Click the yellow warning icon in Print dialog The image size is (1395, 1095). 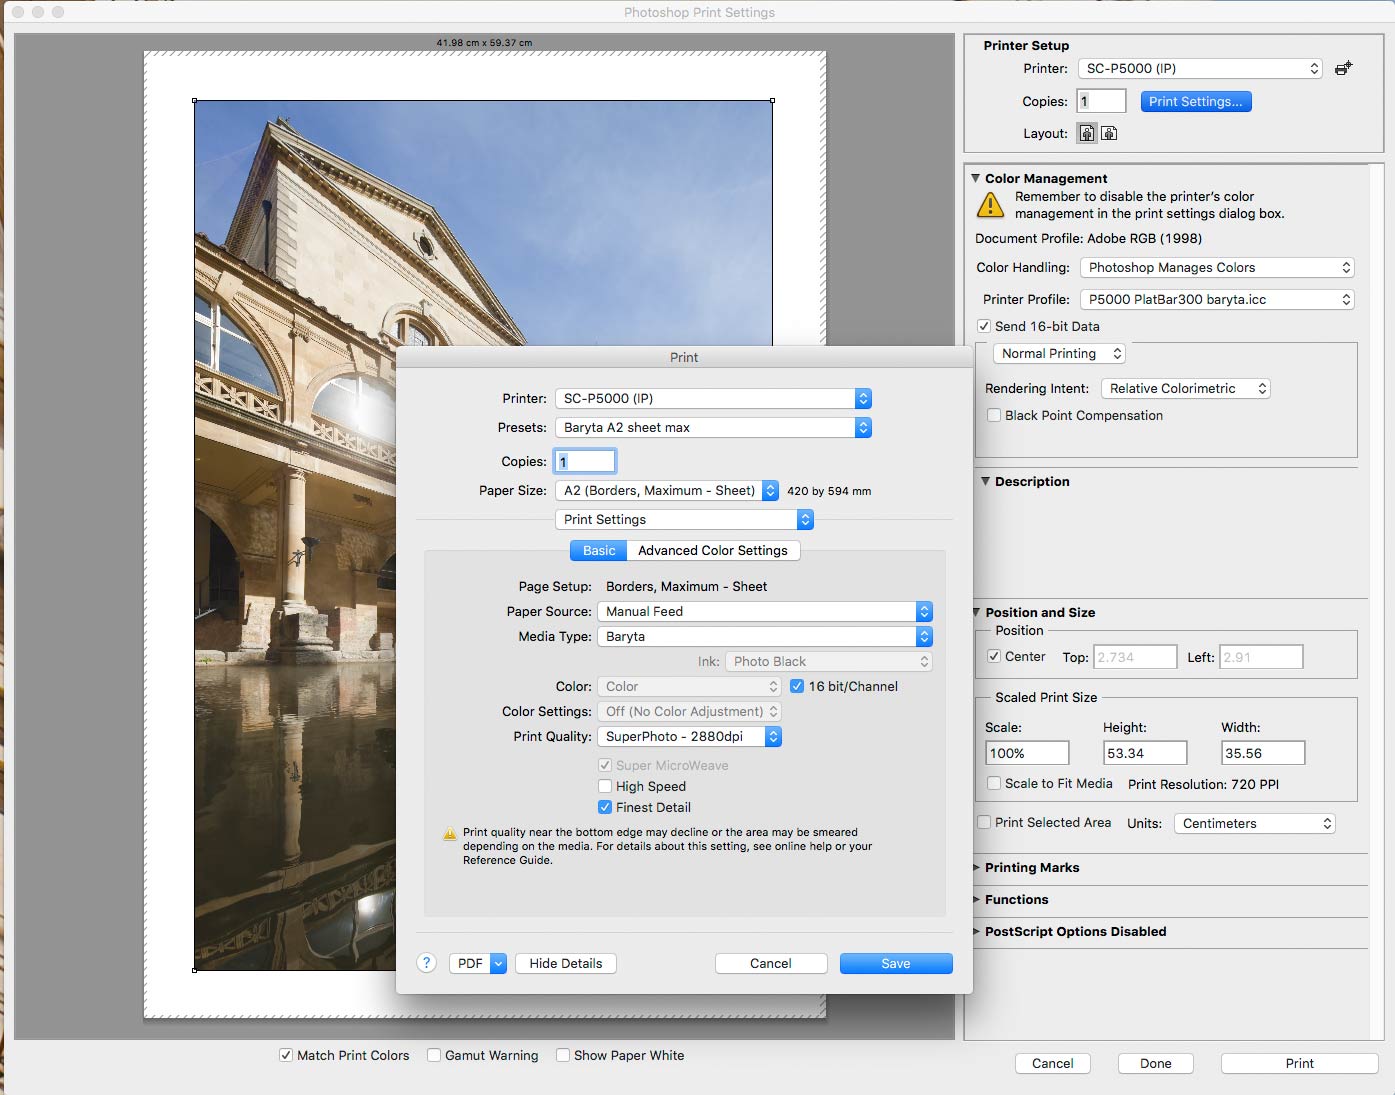[450, 834]
